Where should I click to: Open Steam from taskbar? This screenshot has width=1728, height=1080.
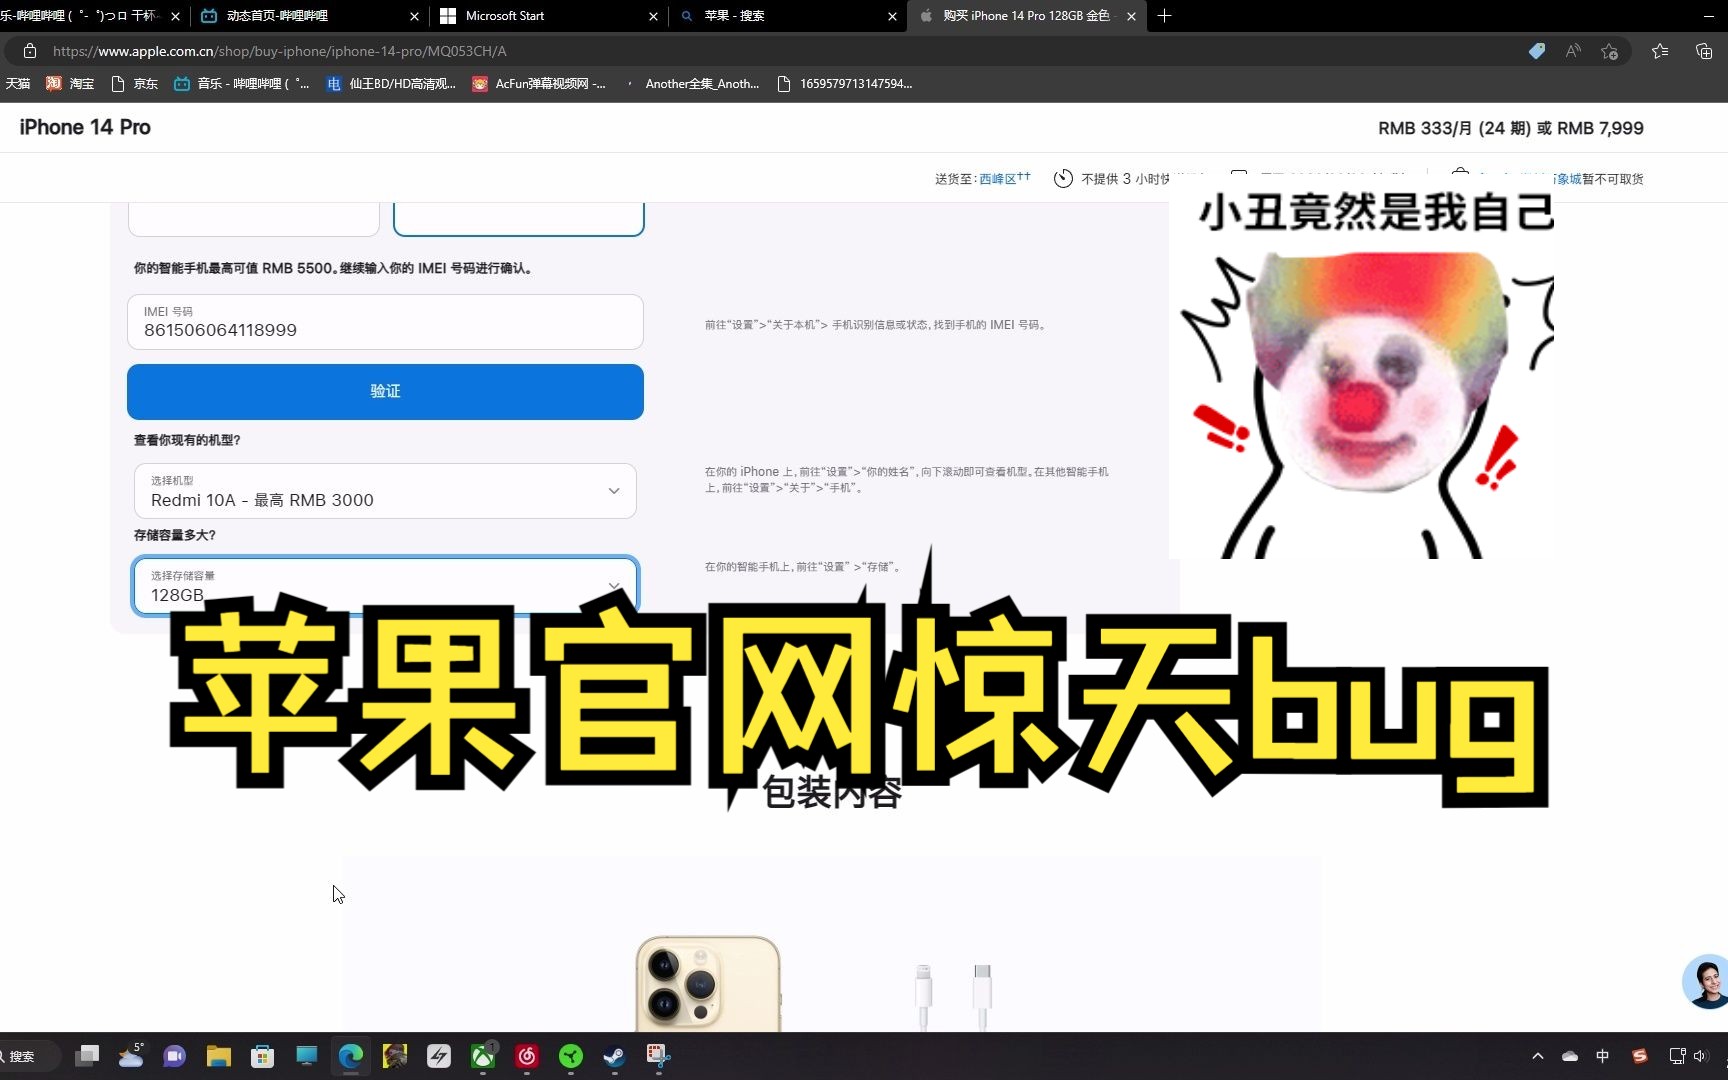pyautogui.click(x=614, y=1056)
